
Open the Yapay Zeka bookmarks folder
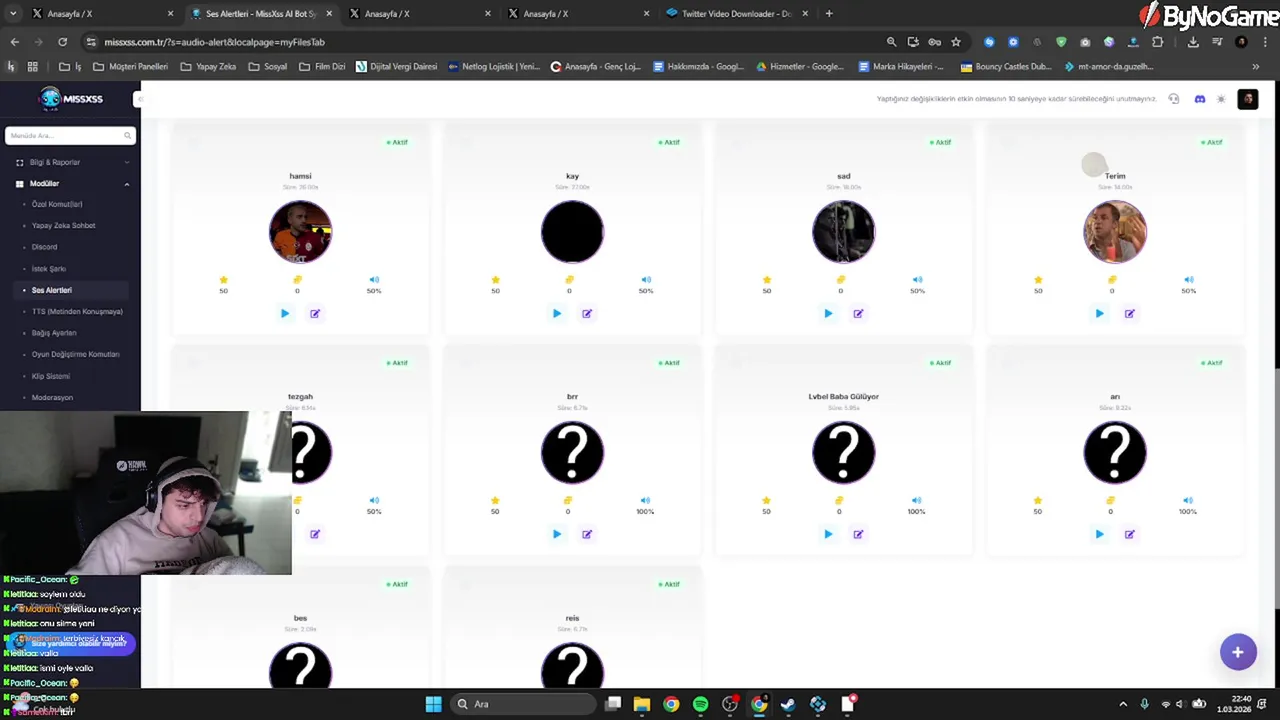208,67
